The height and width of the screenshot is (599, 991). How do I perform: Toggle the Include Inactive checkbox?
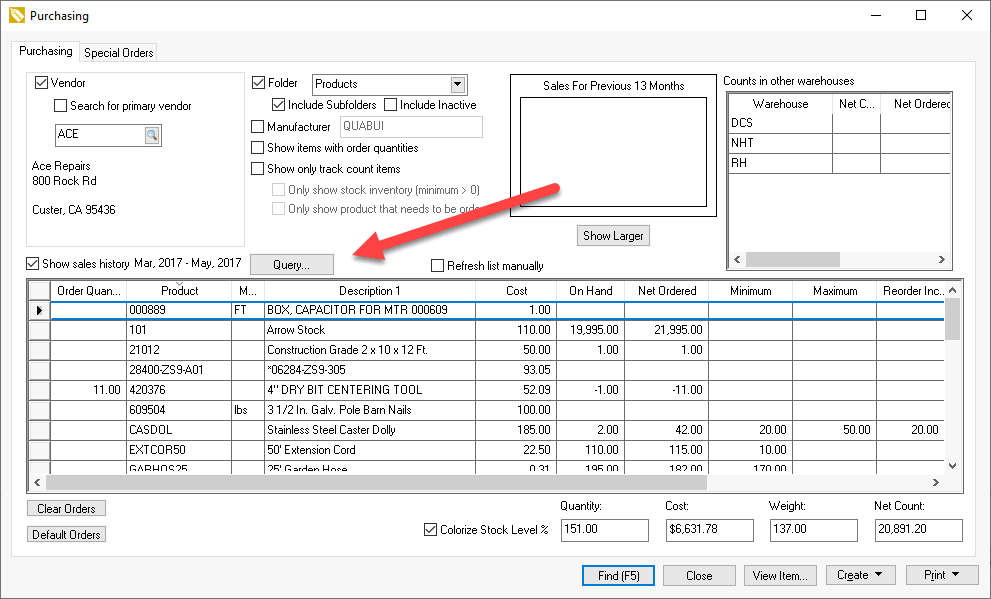(391, 105)
